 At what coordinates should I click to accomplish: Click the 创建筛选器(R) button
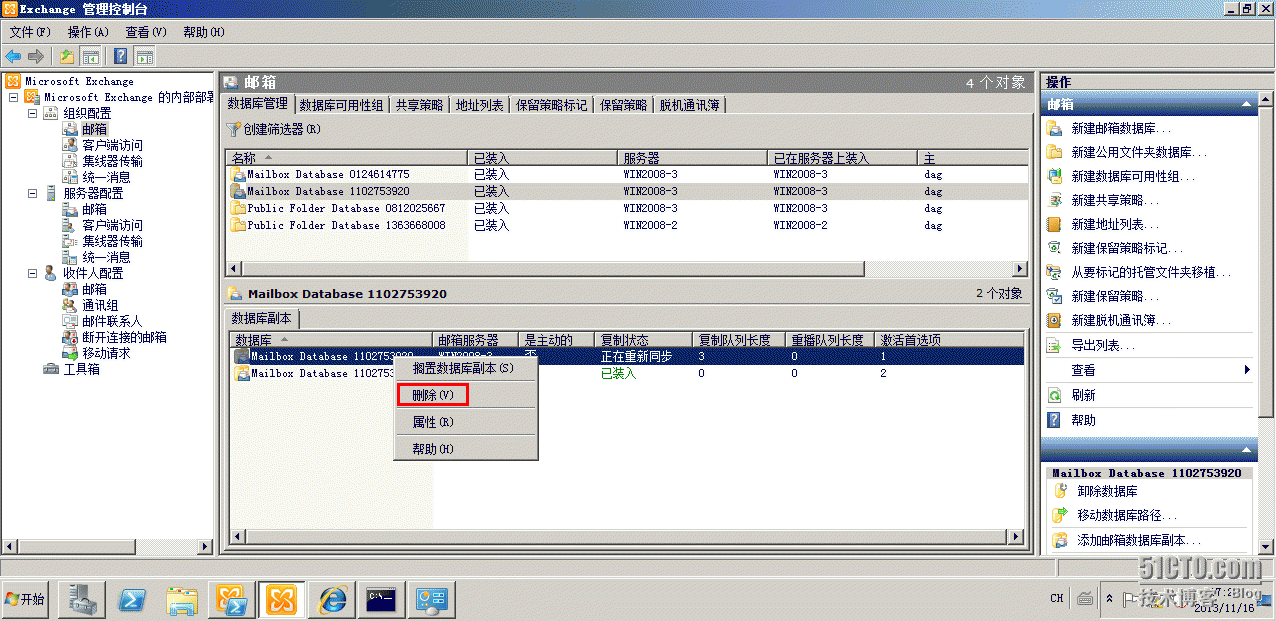point(275,129)
